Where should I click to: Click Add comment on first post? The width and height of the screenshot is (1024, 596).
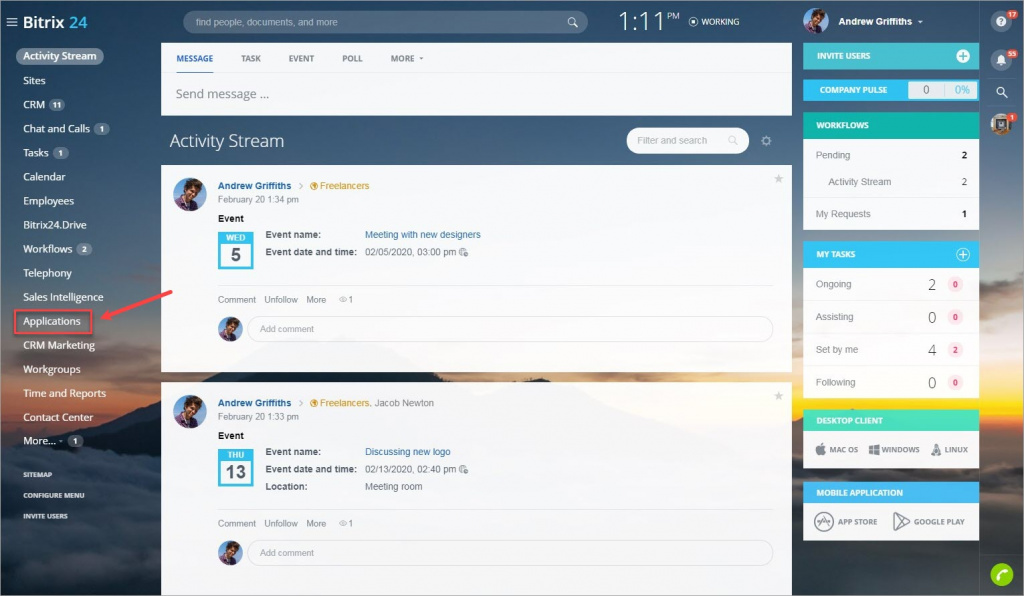[x=509, y=329]
